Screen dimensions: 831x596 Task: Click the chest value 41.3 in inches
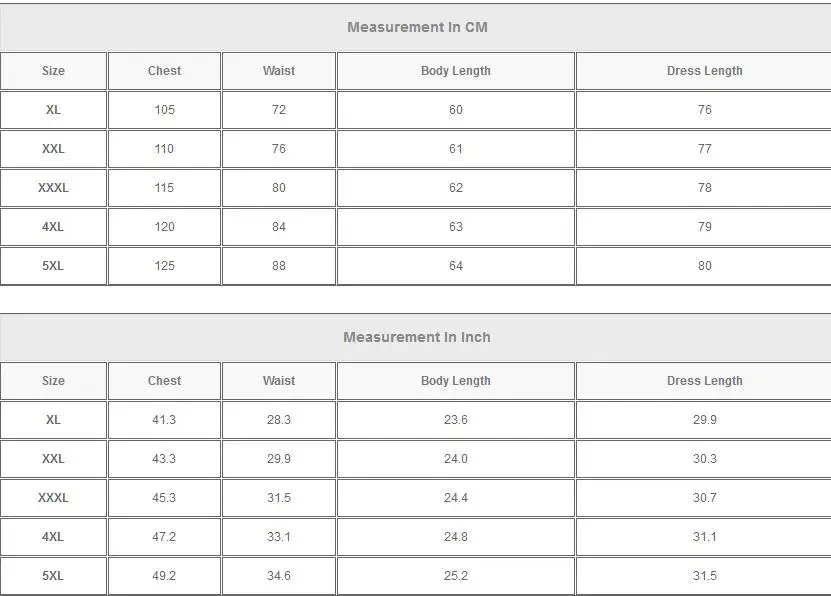coord(164,420)
